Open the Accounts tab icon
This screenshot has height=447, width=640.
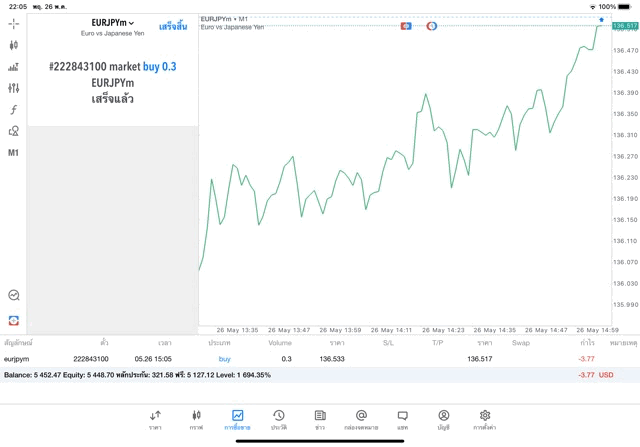tap(443, 419)
